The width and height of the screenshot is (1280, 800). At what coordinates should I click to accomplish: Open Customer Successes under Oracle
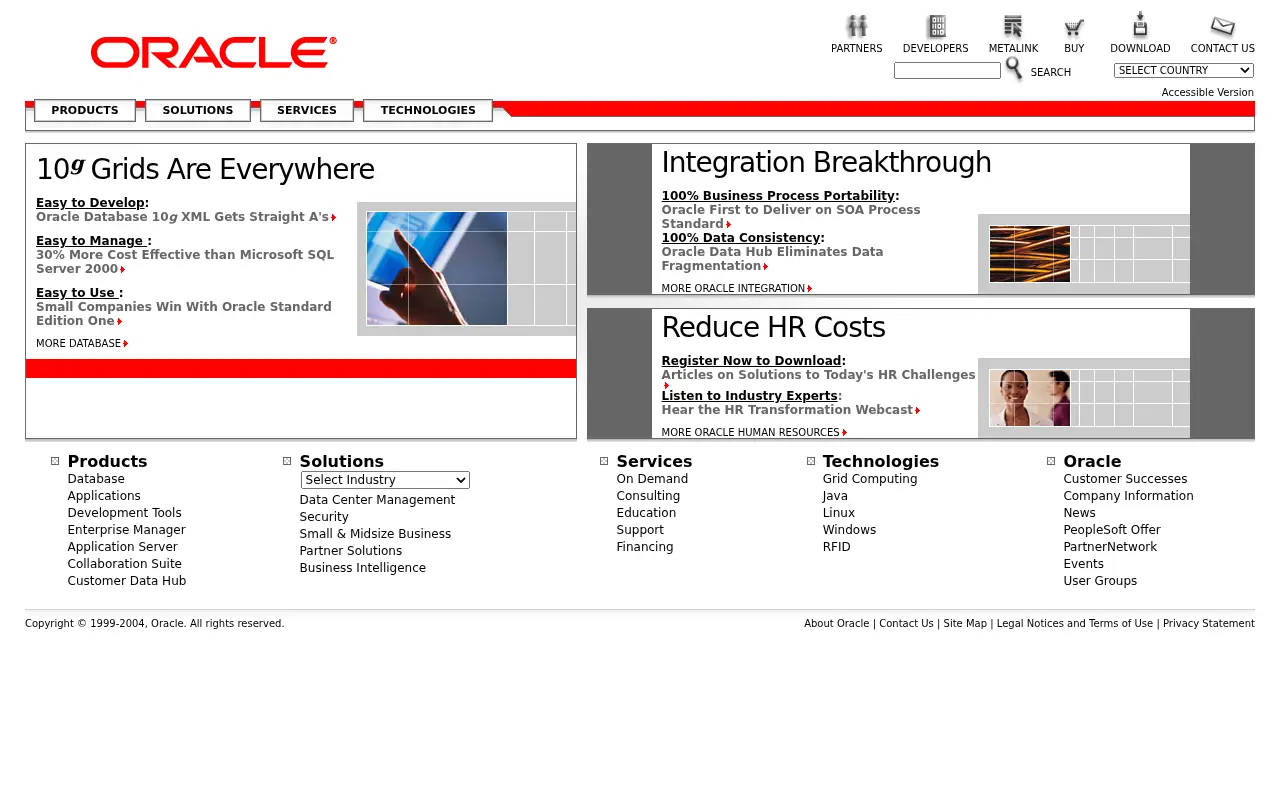(1125, 479)
